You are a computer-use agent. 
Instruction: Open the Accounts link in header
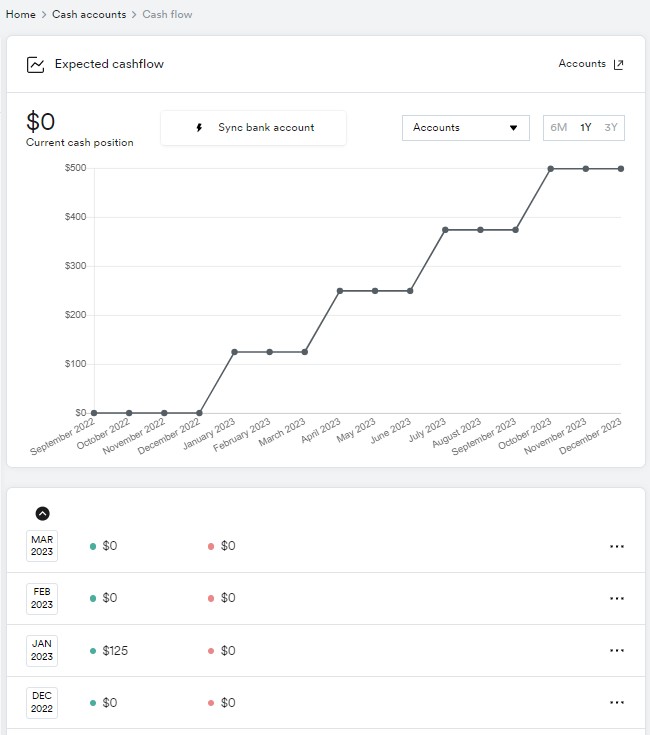(x=582, y=64)
